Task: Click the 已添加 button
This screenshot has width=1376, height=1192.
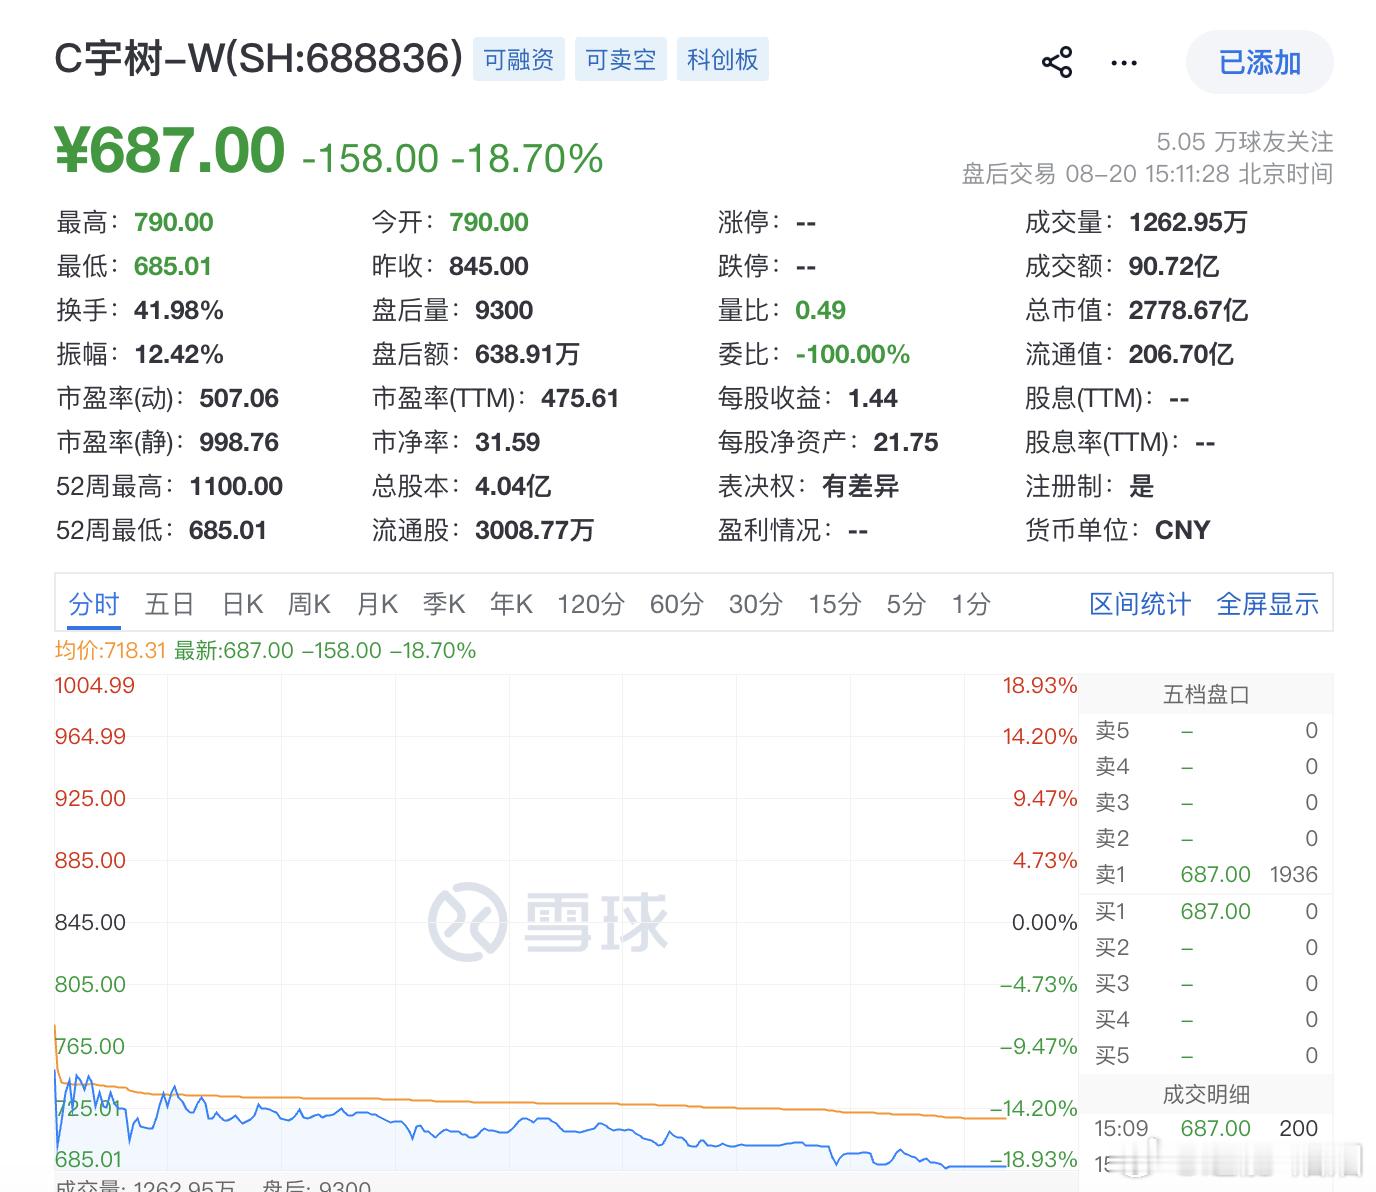Action: coord(1259,62)
